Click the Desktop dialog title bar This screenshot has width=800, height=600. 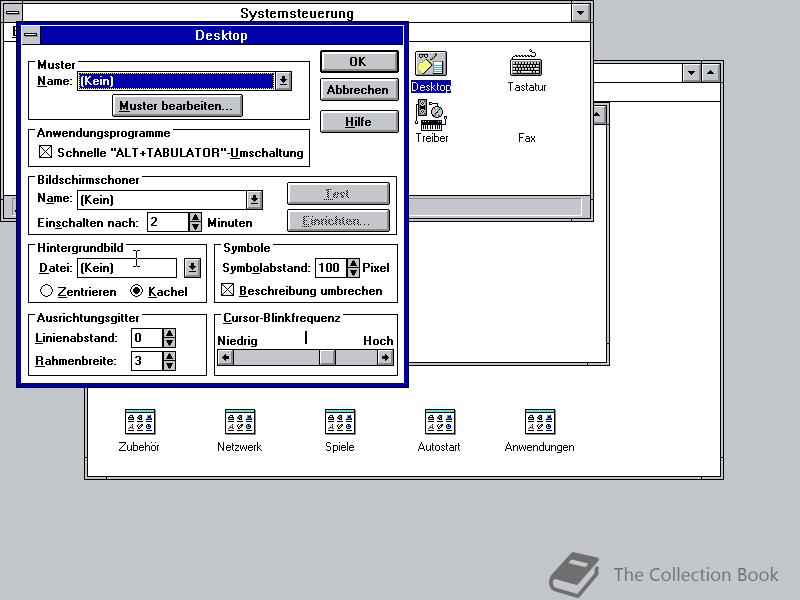point(221,35)
